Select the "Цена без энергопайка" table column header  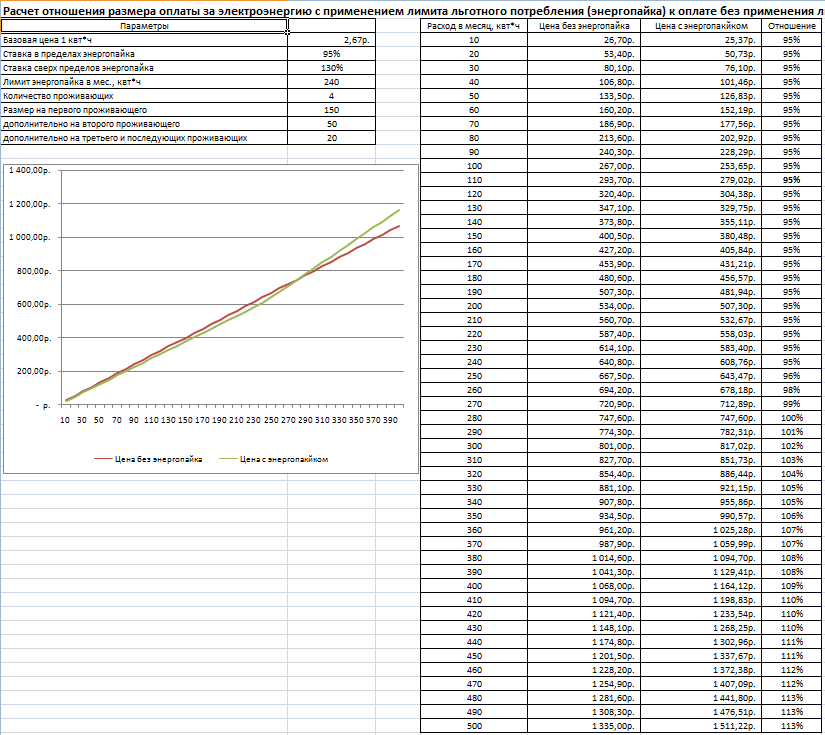[584, 26]
